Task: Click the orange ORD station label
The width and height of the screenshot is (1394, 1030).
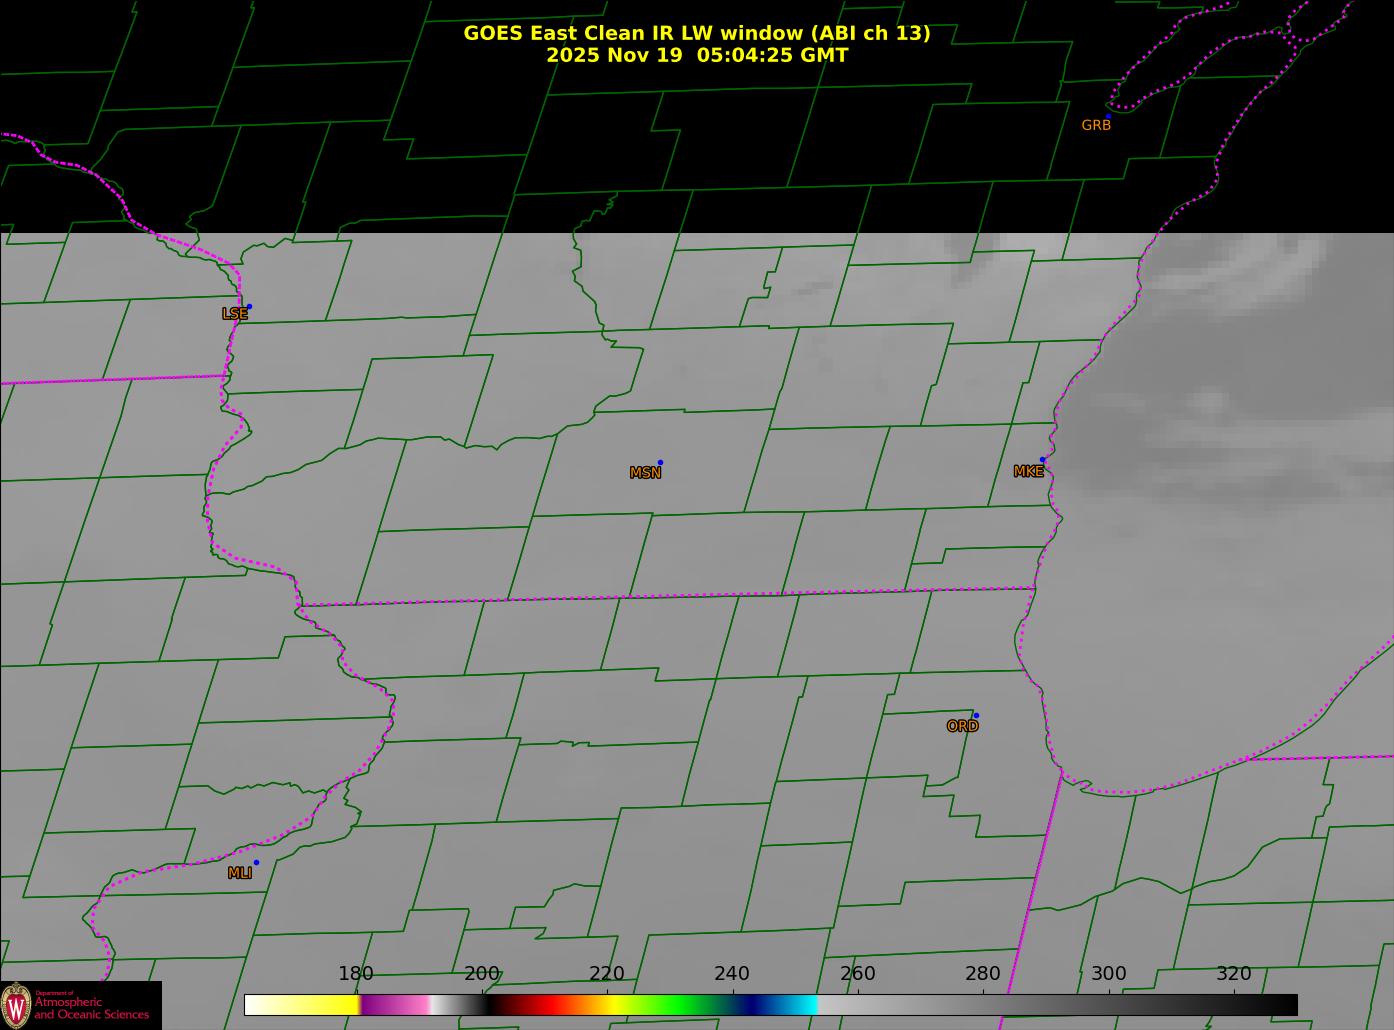Action: tap(962, 727)
